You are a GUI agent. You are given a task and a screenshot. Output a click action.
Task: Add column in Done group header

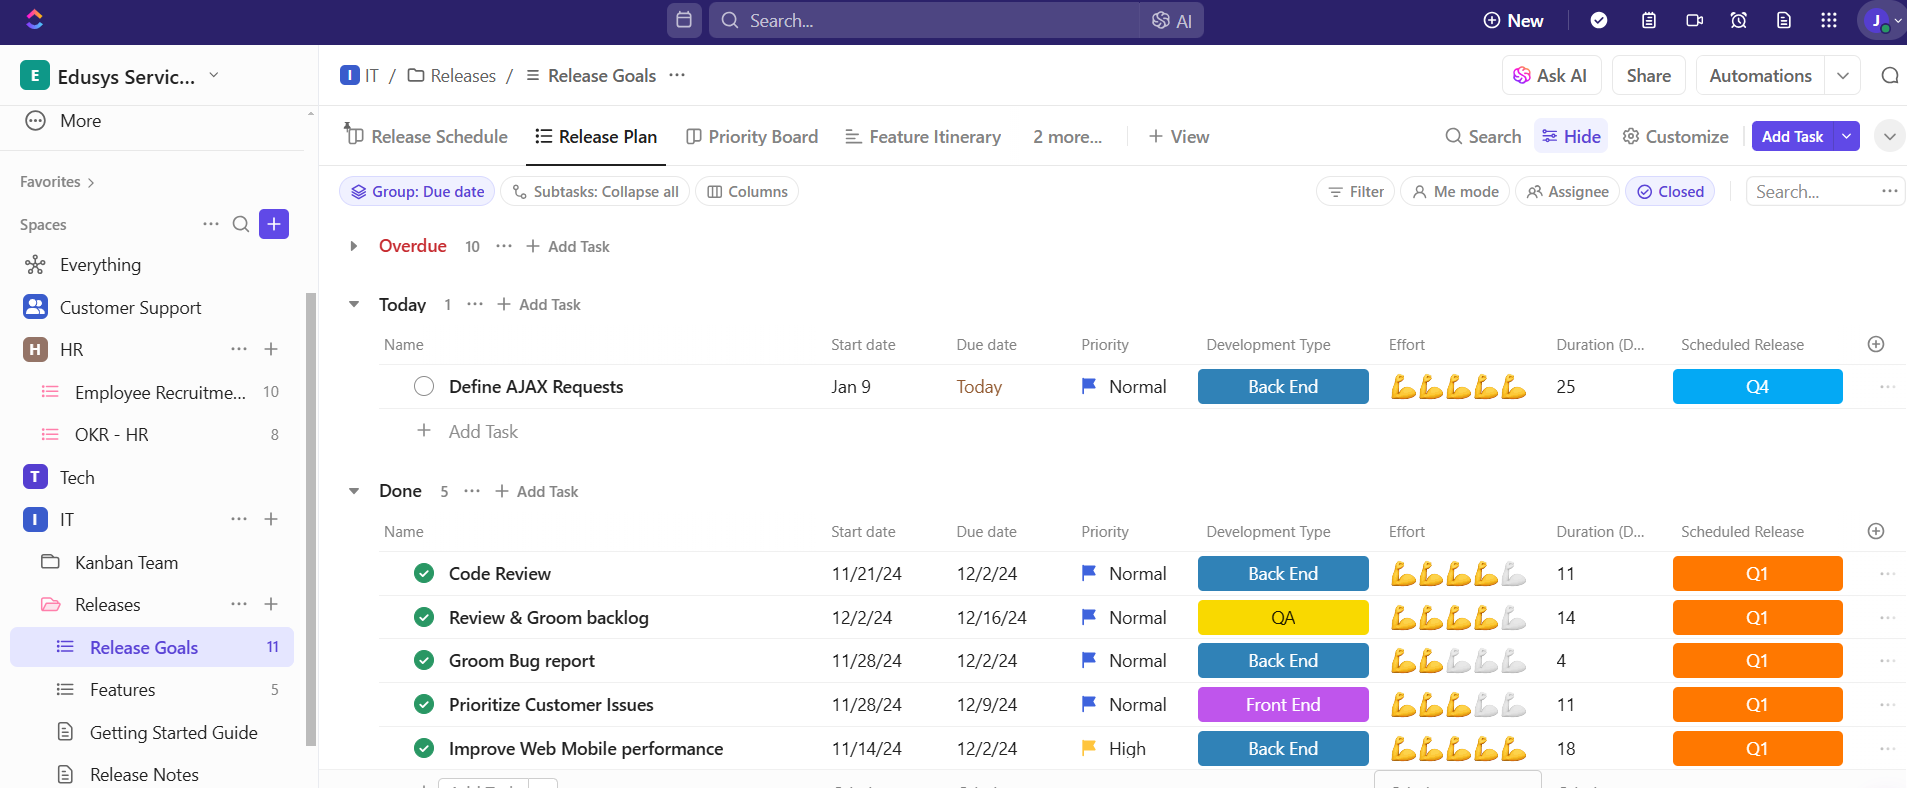[1876, 531]
